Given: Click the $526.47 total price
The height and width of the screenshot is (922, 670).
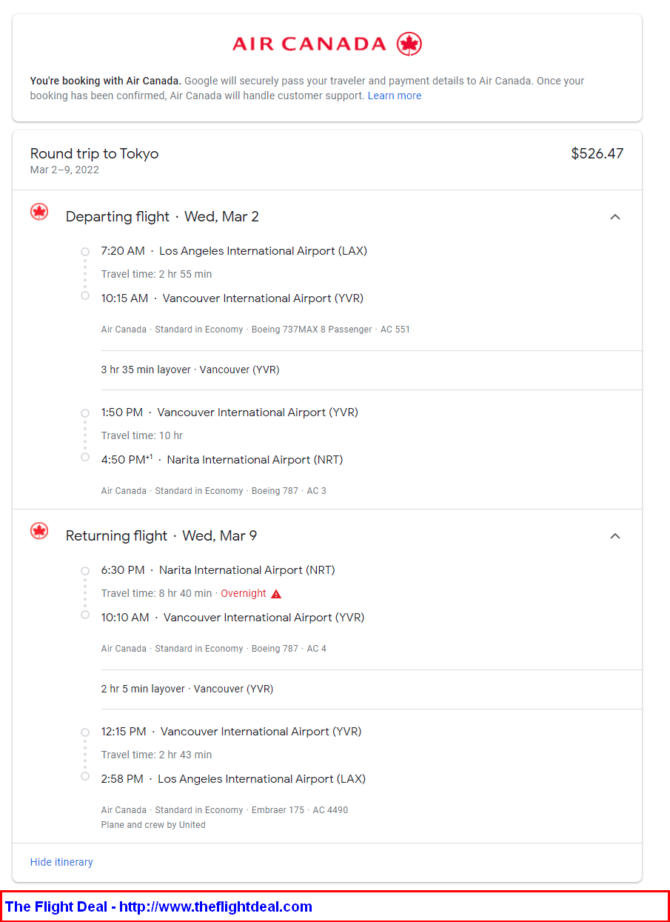Looking at the screenshot, I should point(597,153).
